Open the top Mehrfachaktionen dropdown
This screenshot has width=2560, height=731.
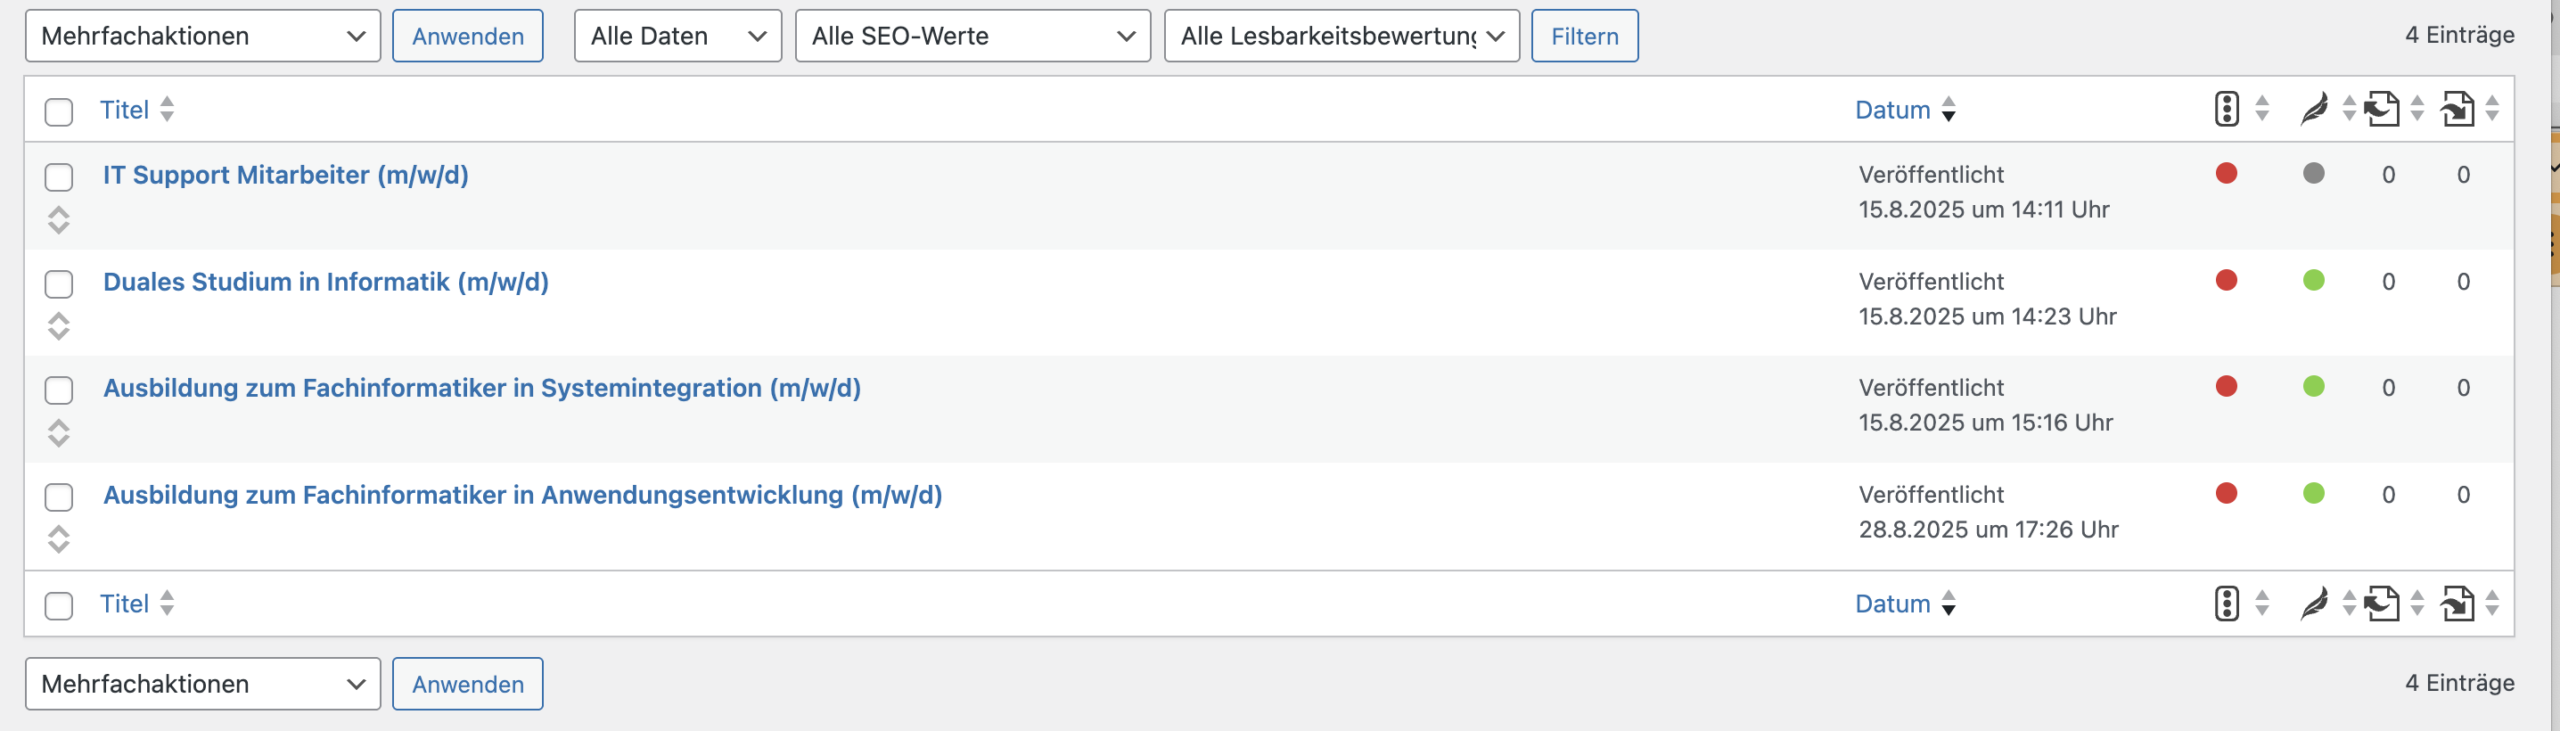click(x=202, y=36)
